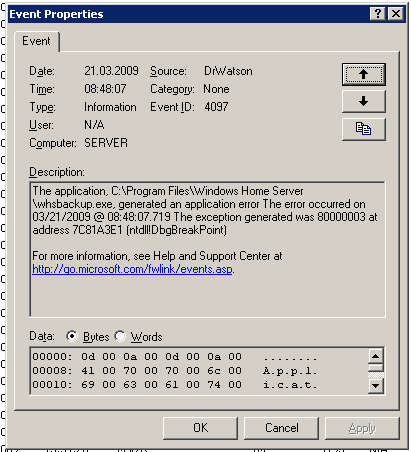Click the hex data row 00010
The height and width of the screenshot is (452, 411).
tap(175, 385)
